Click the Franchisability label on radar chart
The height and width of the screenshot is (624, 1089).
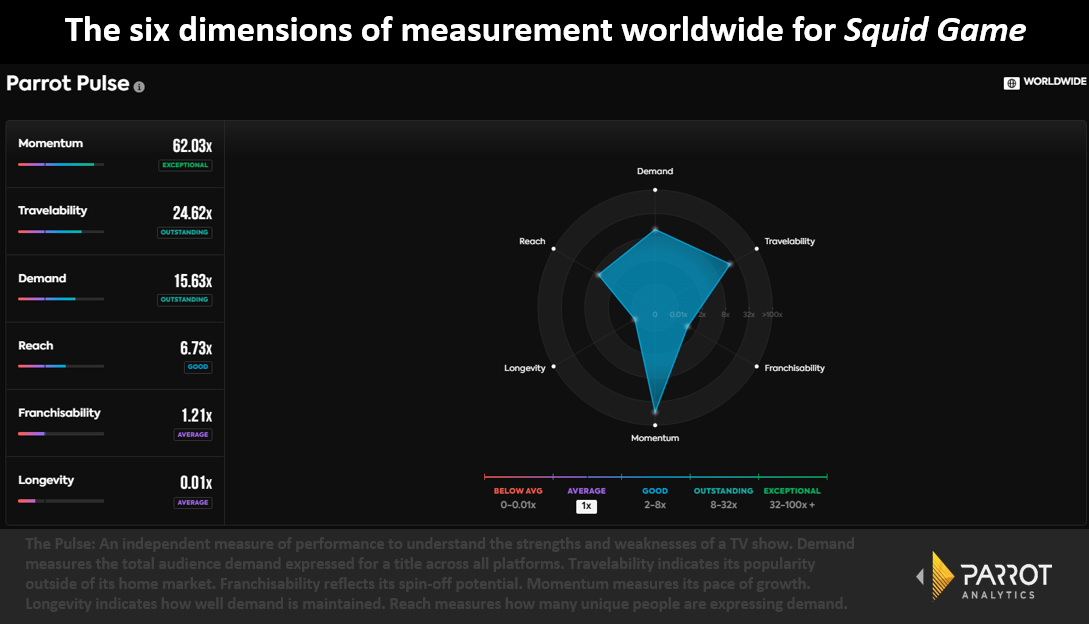pos(795,368)
